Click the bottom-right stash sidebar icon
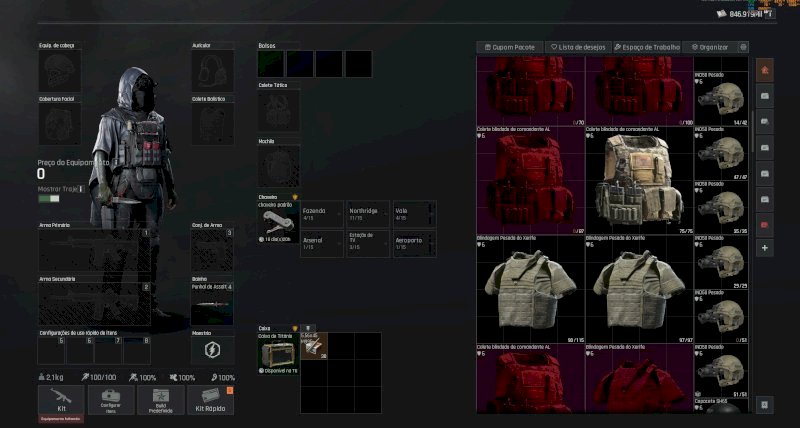Viewport: 800px width, 428px height. click(764, 405)
